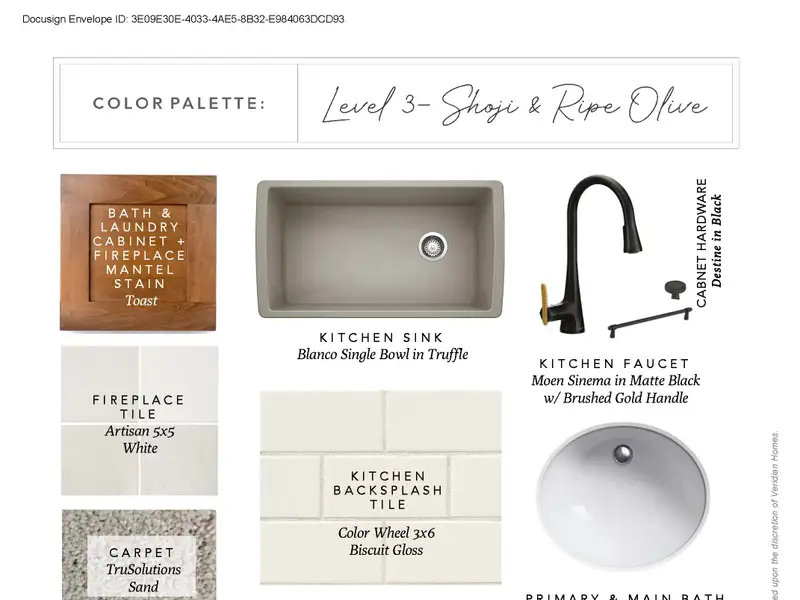
Task: Select the Cabinet Hardware vertical label
Action: pyautogui.click(x=702, y=243)
